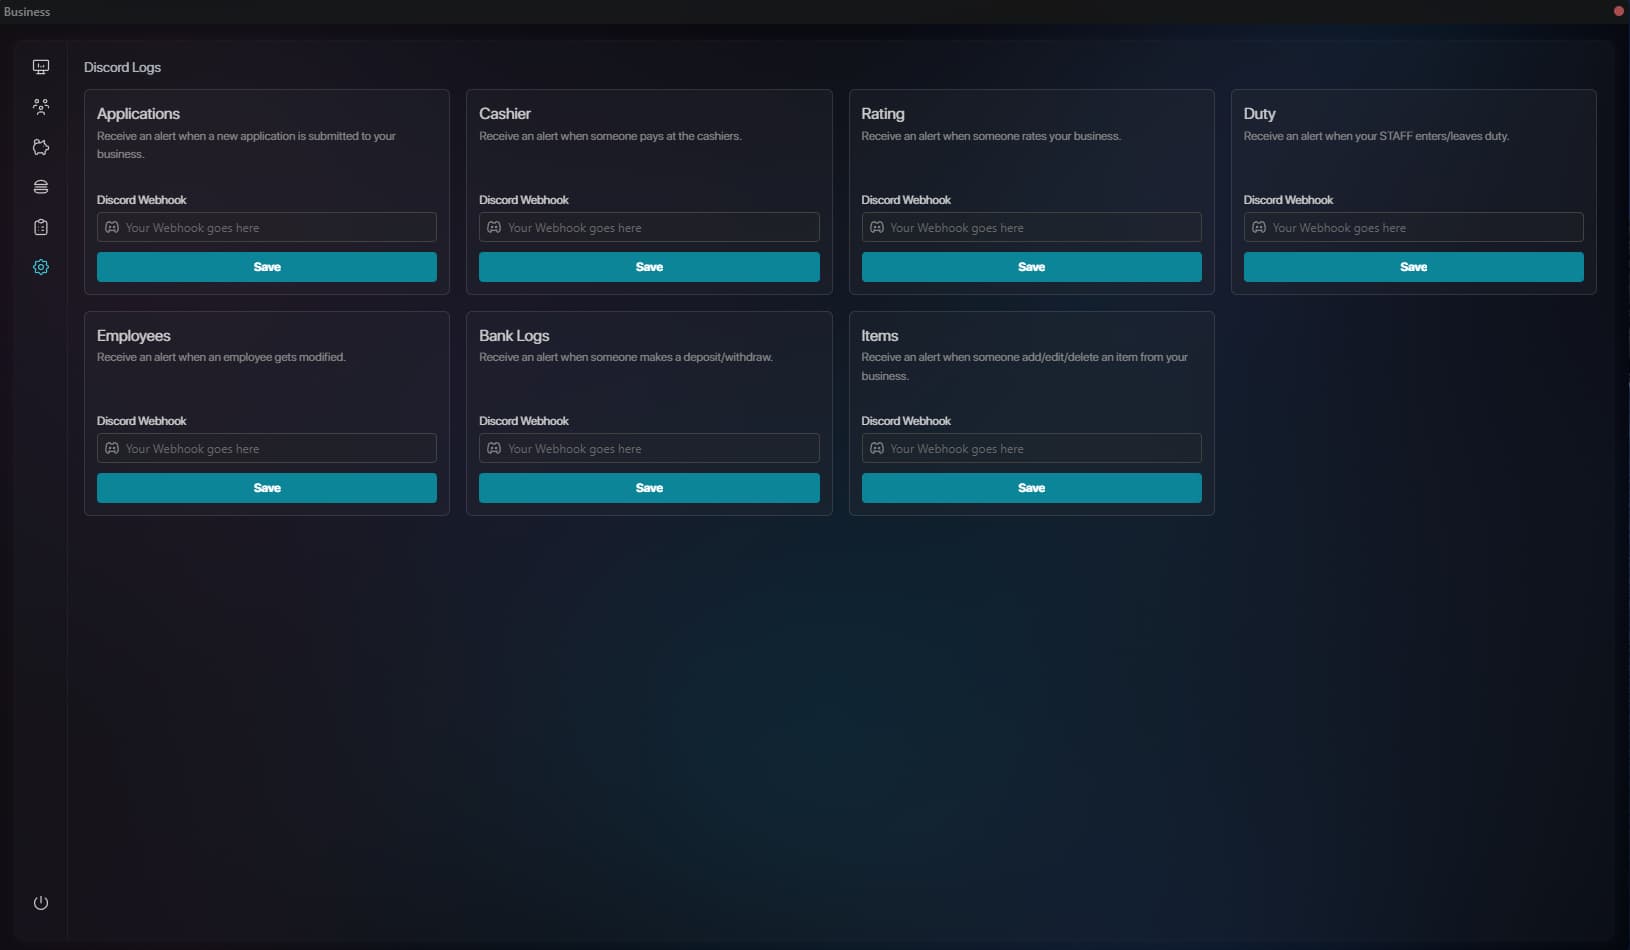Click the Business label in the title bar
Screen dimensions: 1630x950
[27, 11]
